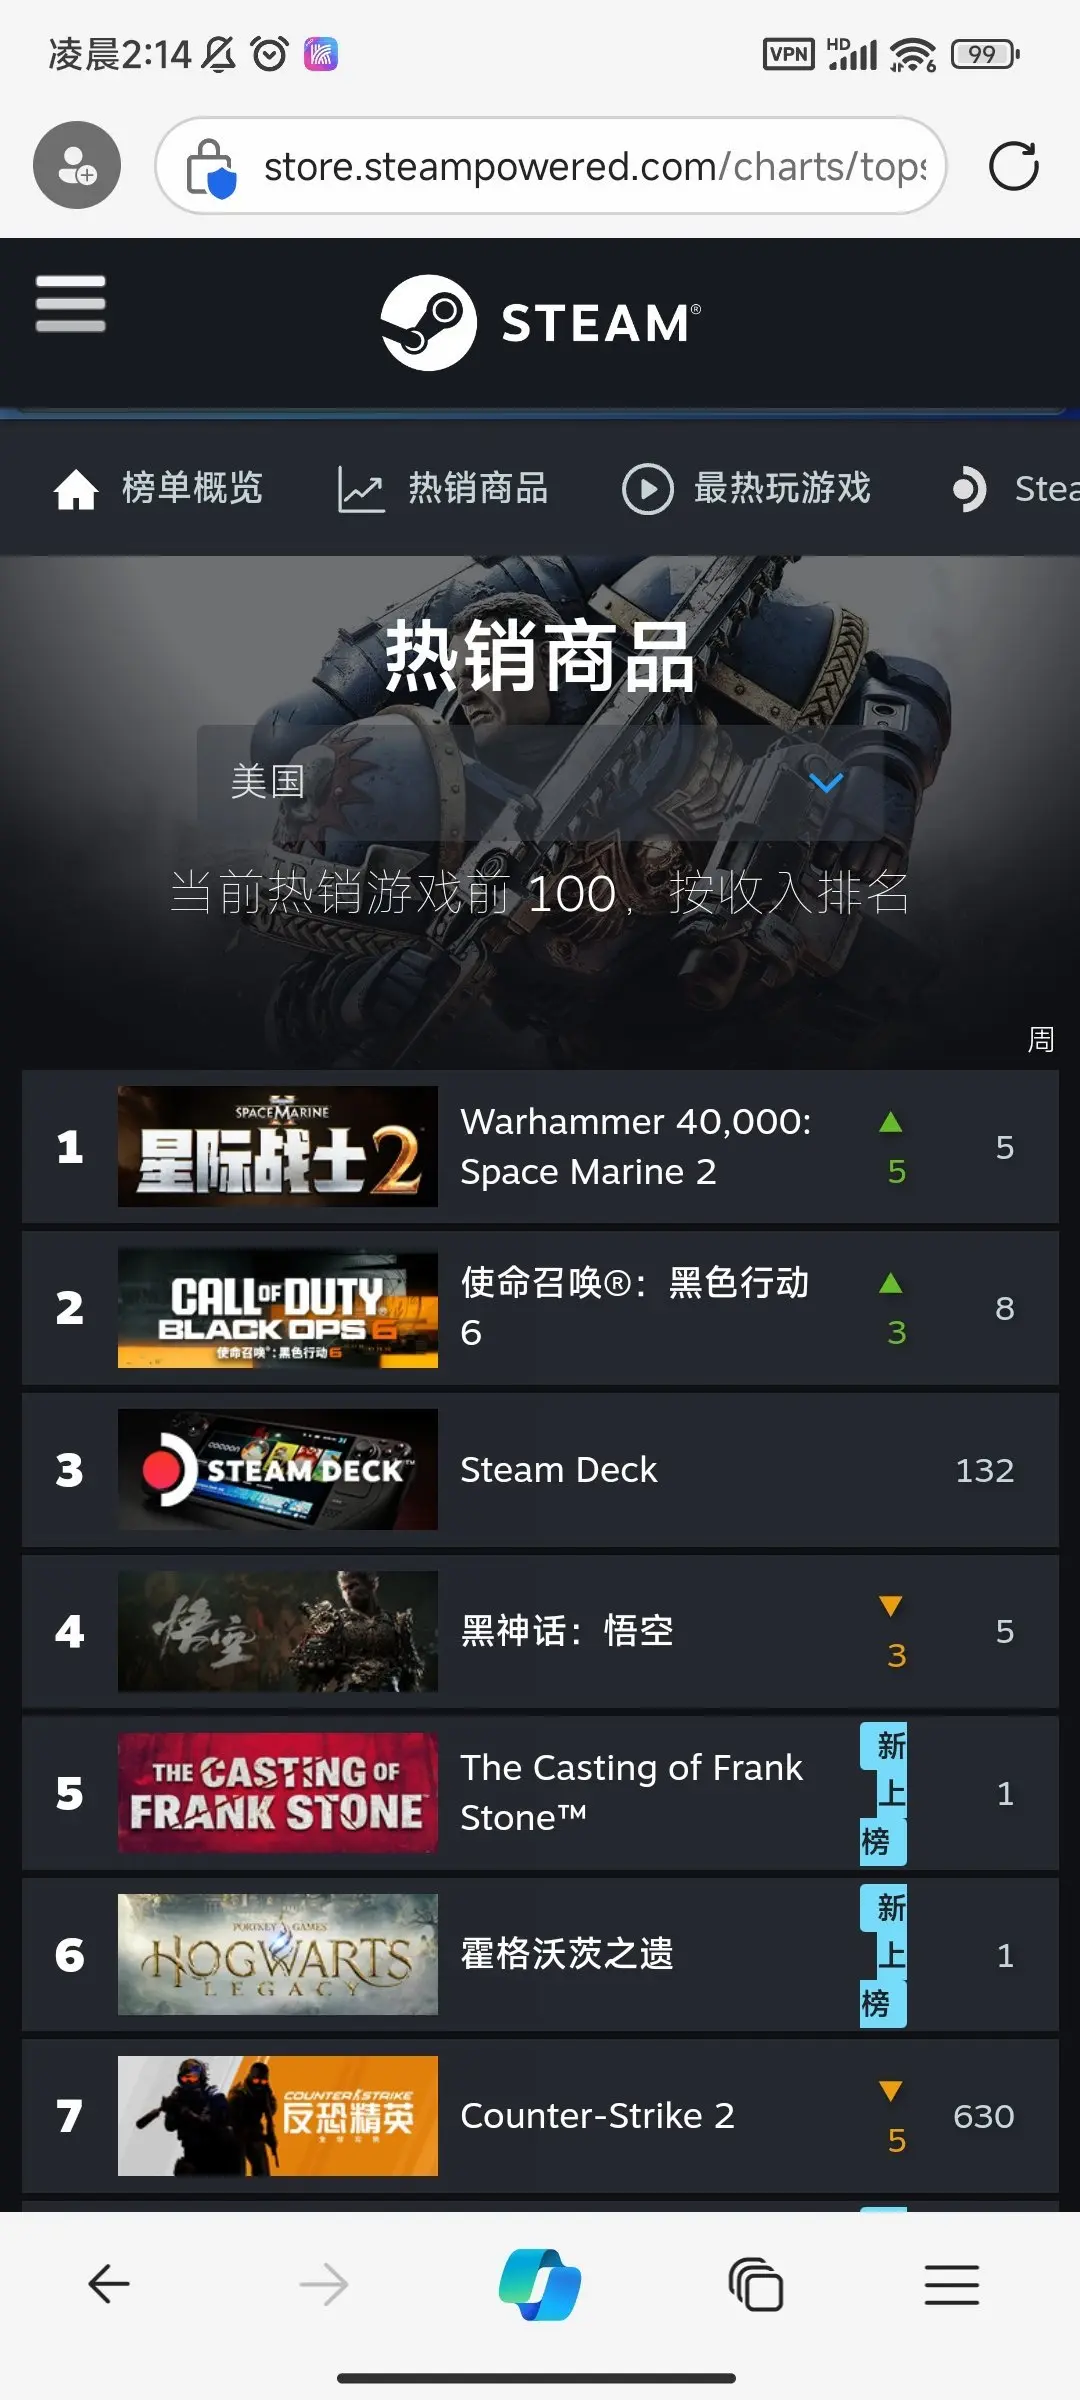Open the Steam hamburger menu
Viewport: 1080px width, 2400px height.
(70, 303)
